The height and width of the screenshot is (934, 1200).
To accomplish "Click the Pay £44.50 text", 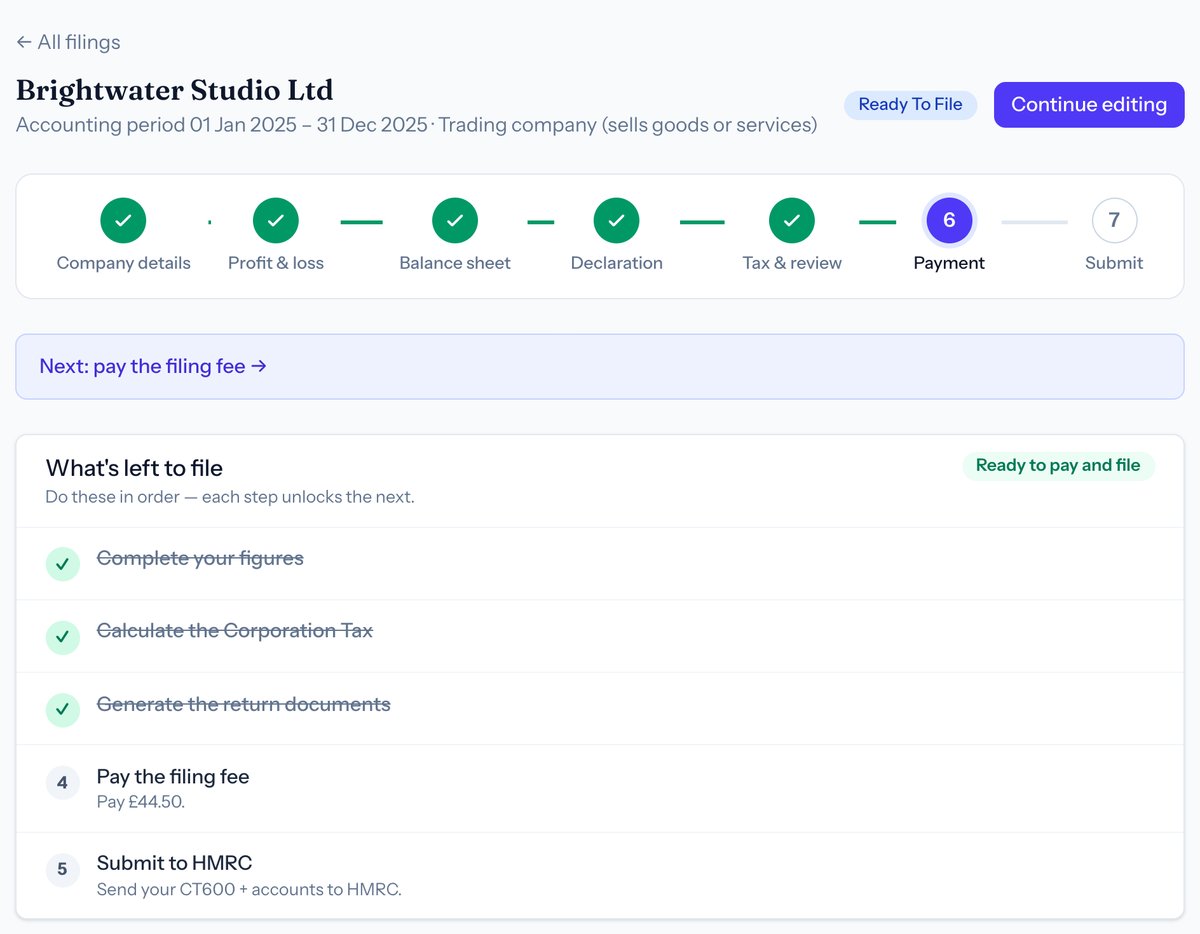I will (x=141, y=802).
